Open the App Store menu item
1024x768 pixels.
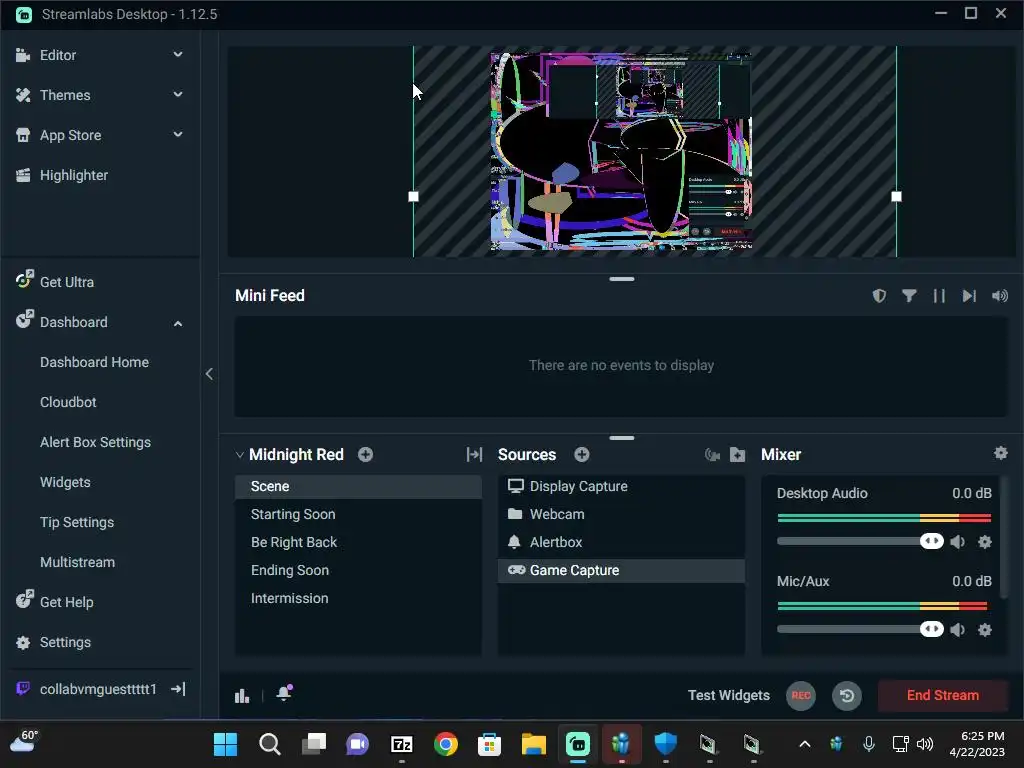70,135
